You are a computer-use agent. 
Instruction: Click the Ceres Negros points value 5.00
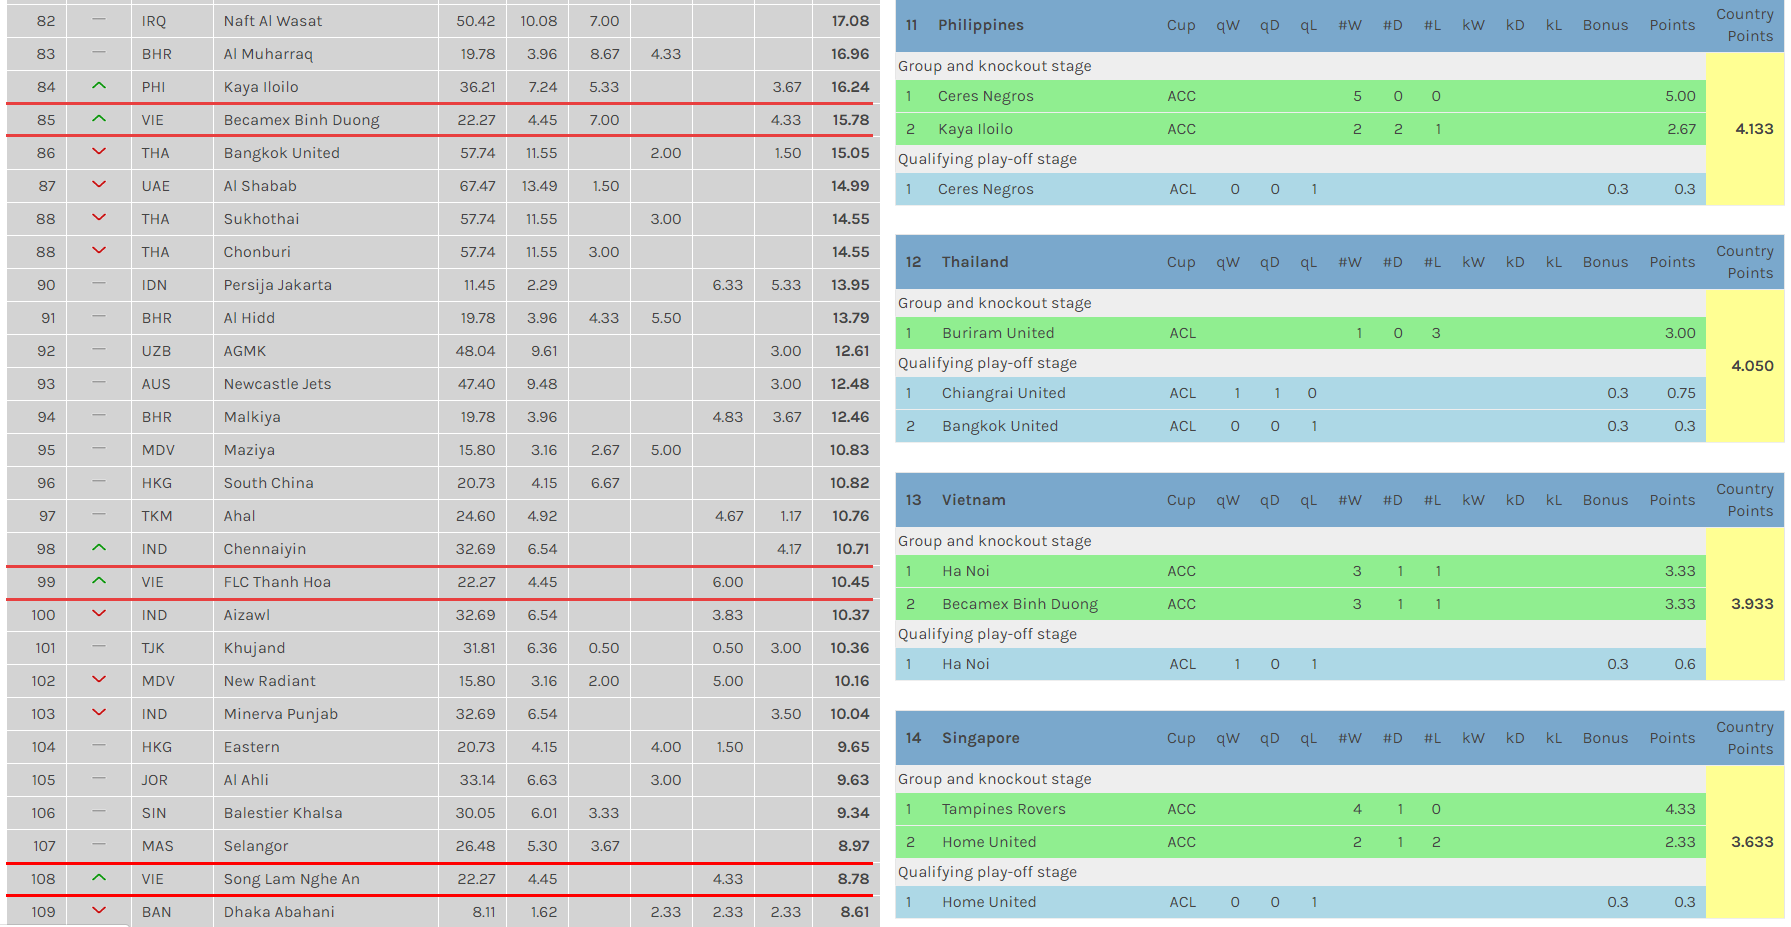coord(1680,96)
